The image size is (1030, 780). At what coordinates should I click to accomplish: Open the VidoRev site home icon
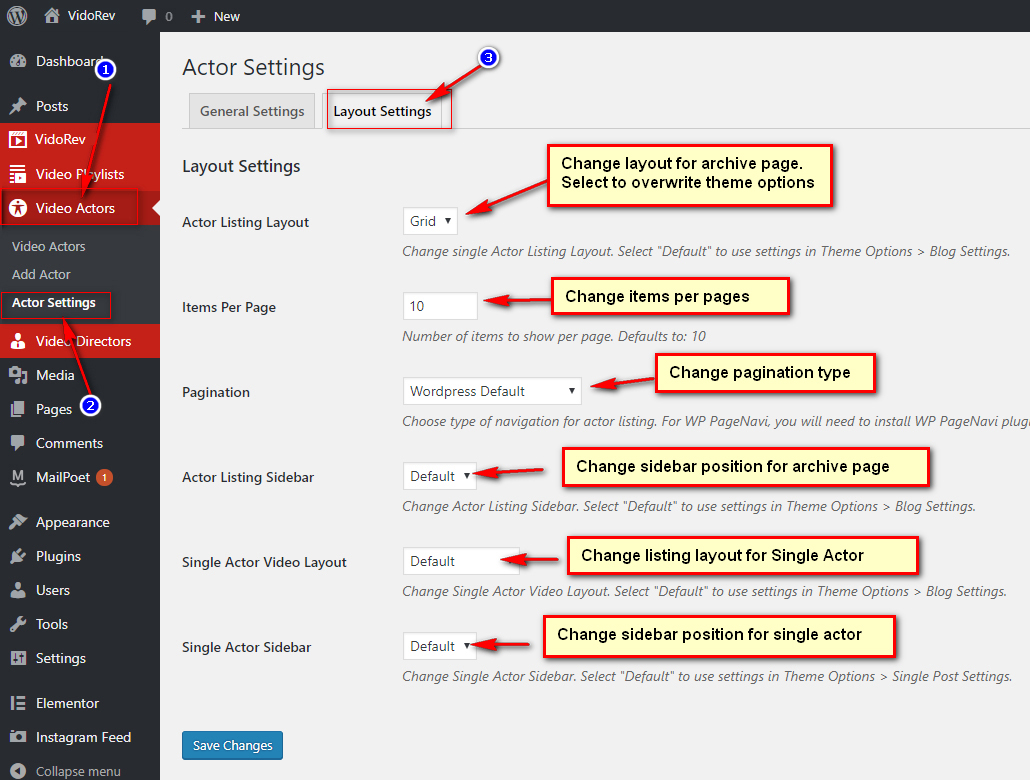point(52,16)
